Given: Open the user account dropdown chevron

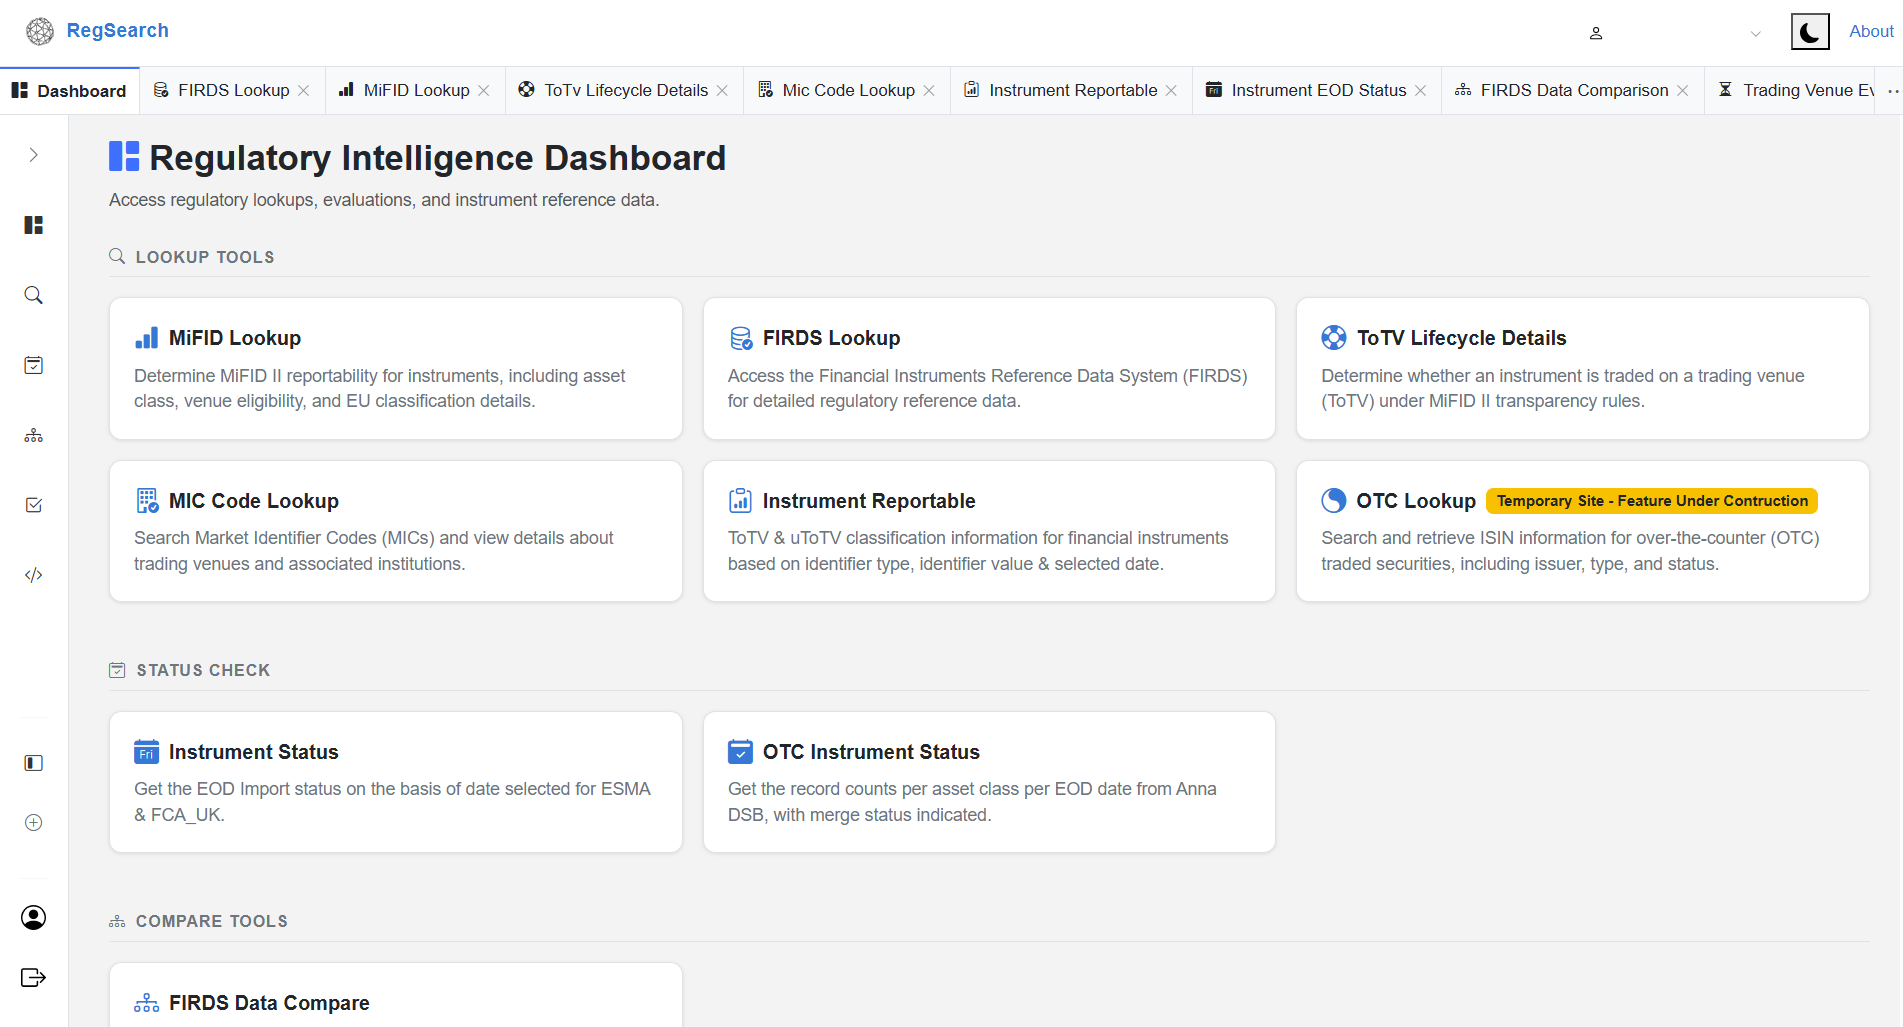Looking at the screenshot, I should (x=1755, y=33).
